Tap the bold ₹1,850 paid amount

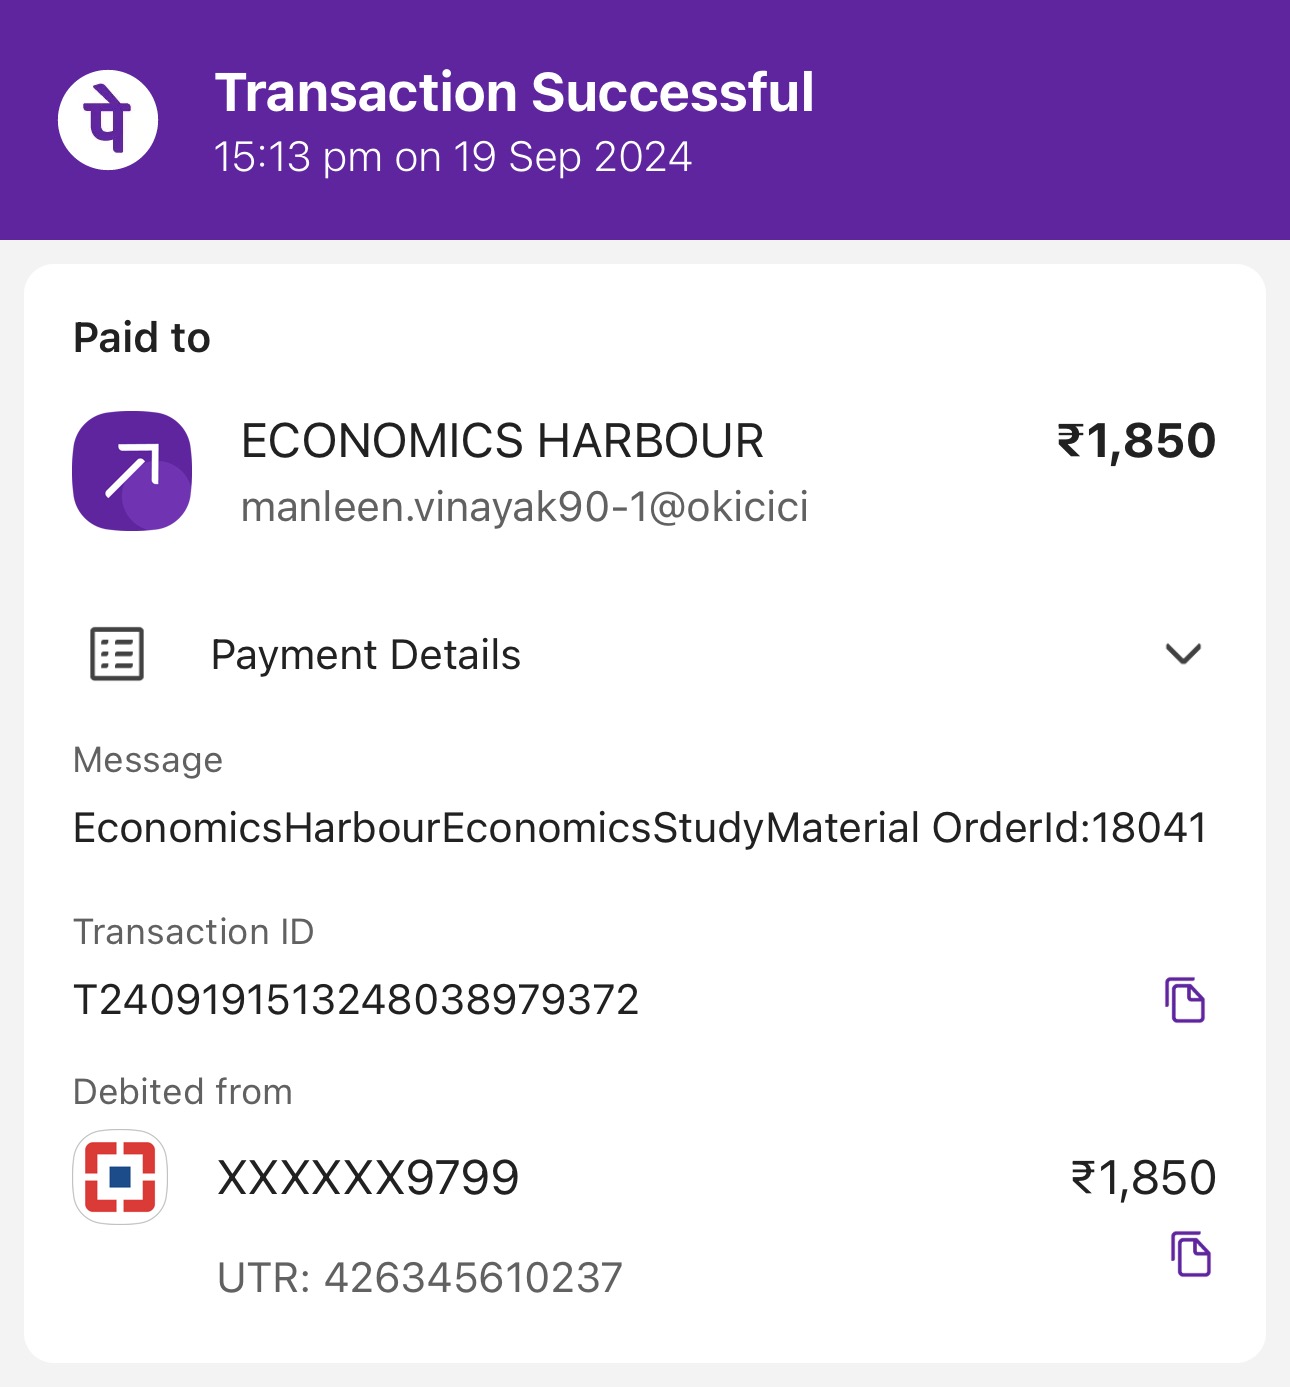1136,441
